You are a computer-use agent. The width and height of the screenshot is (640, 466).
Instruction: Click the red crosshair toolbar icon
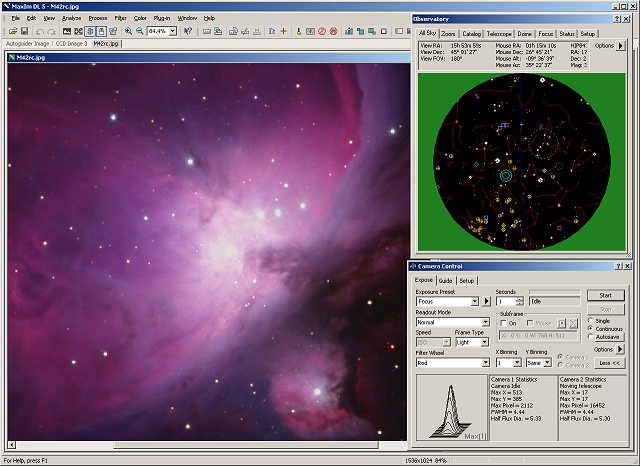point(284,31)
